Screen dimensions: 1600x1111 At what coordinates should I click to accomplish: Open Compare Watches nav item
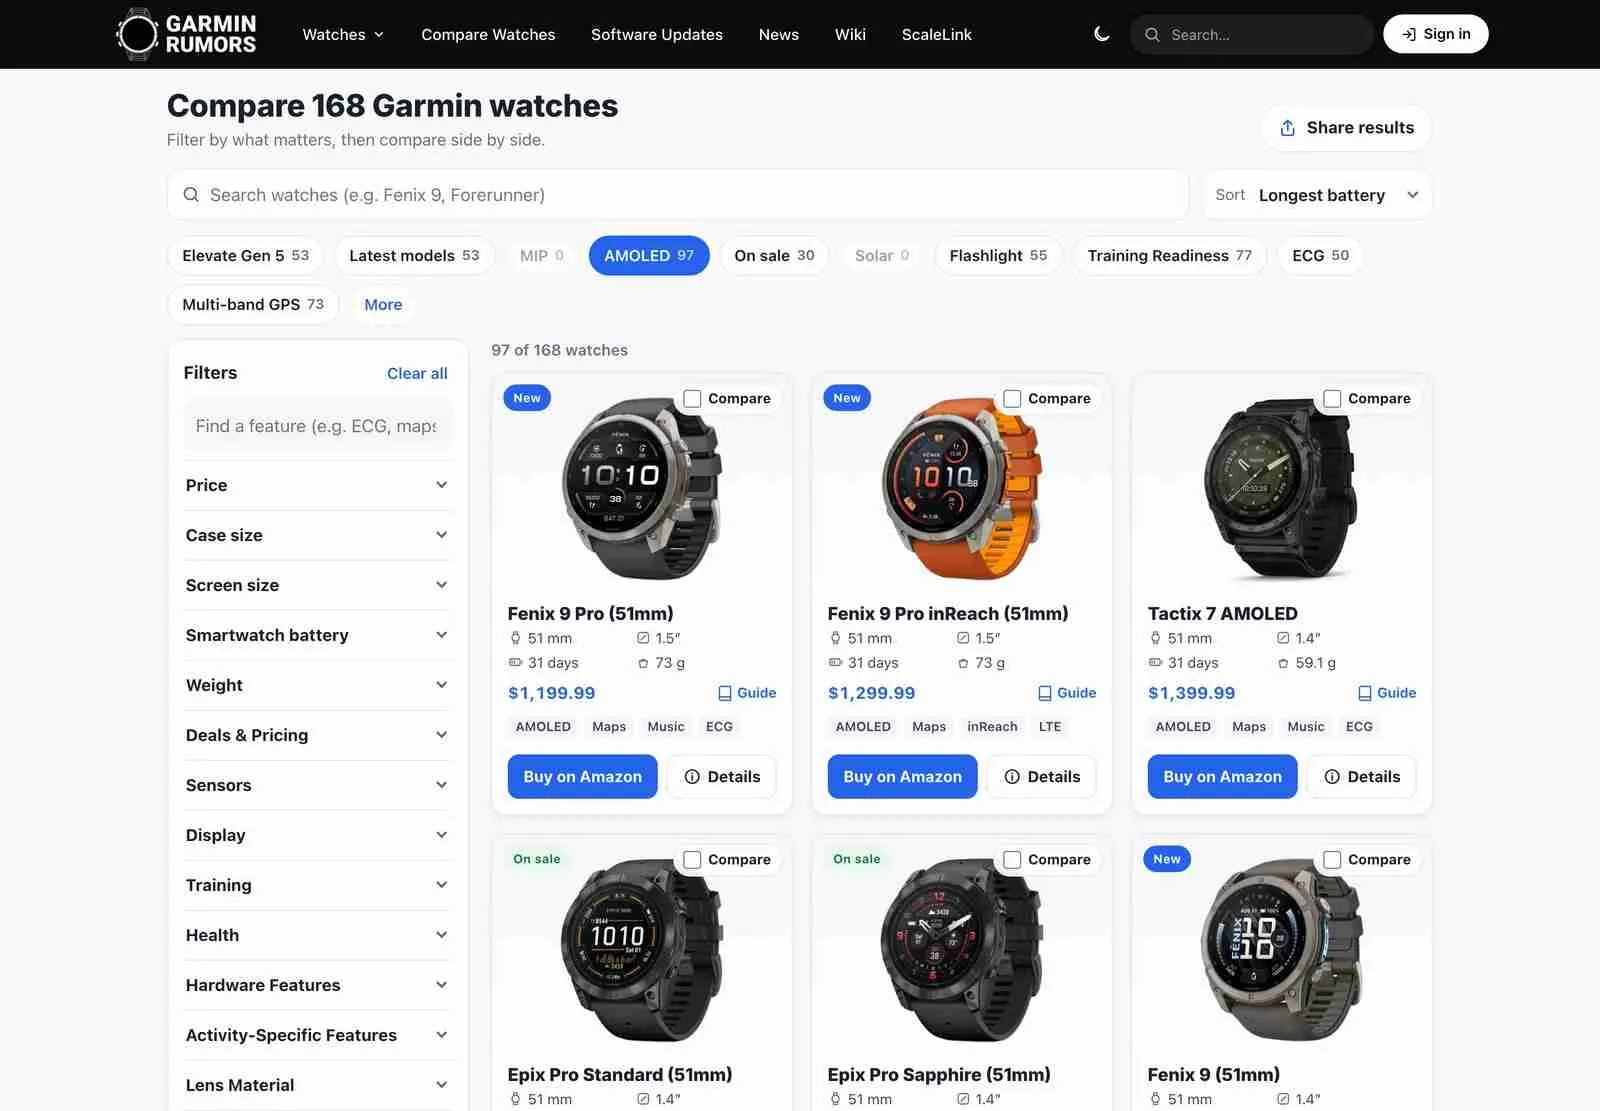coord(488,34)
